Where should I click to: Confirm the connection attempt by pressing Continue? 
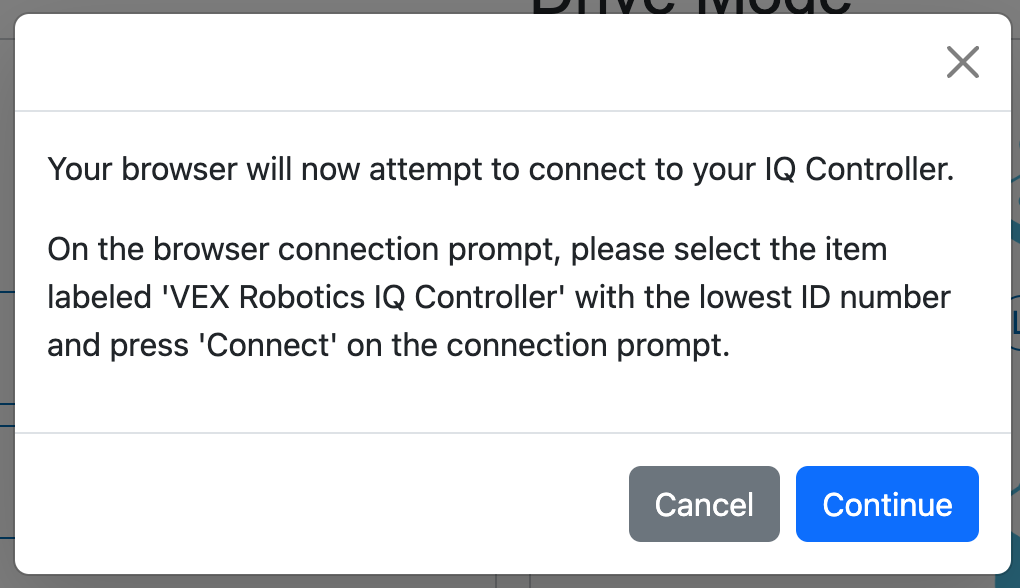[886, 504]
